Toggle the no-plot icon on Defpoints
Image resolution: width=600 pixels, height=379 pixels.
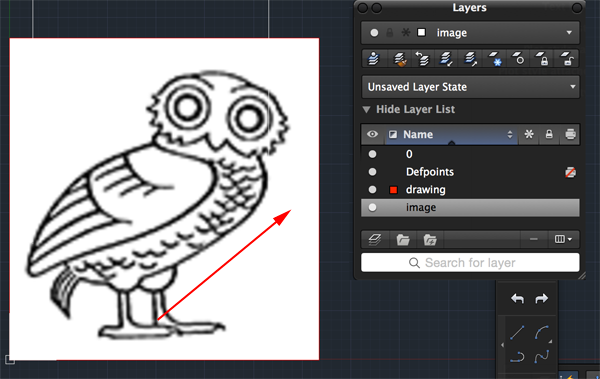coord(570,172)
